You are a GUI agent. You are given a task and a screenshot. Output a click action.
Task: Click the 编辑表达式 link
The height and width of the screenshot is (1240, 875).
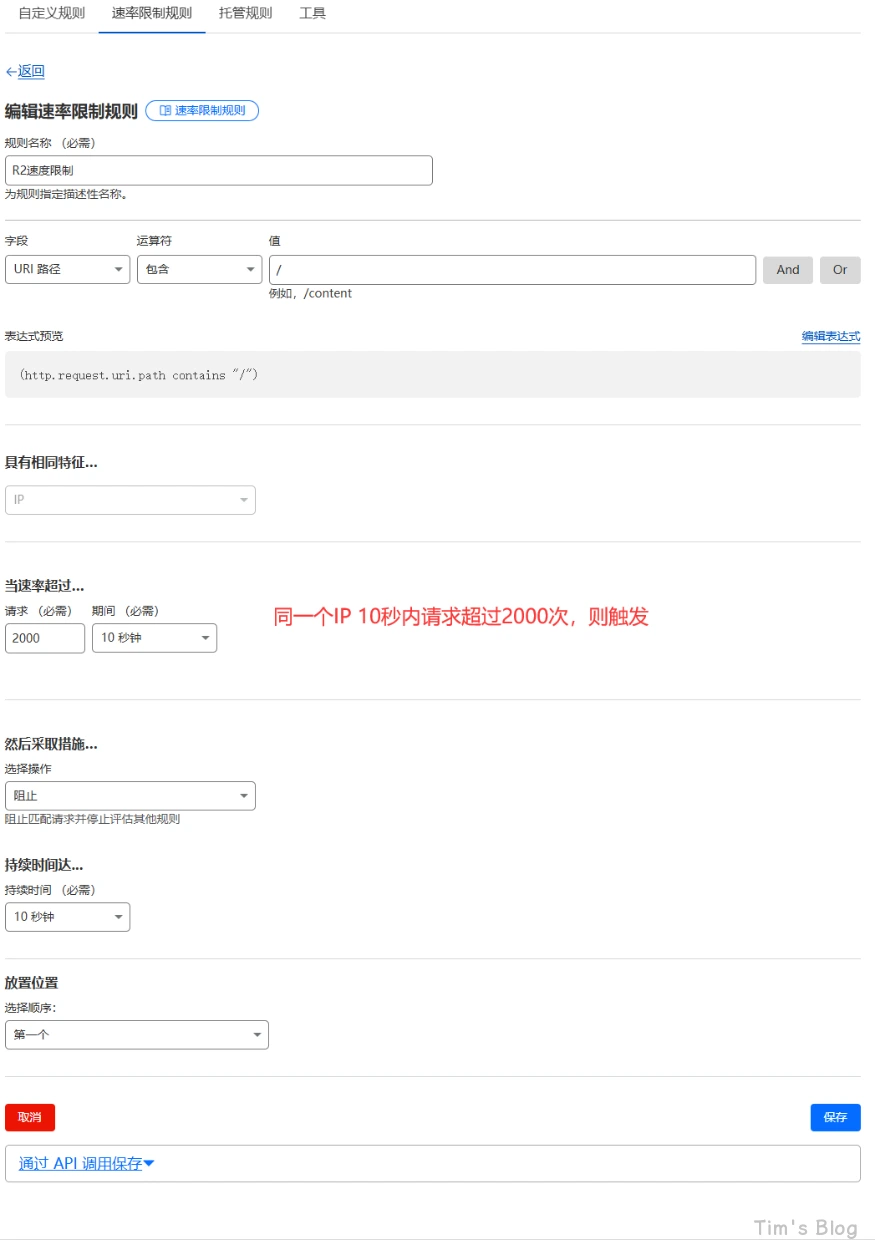tap(830, 337)
